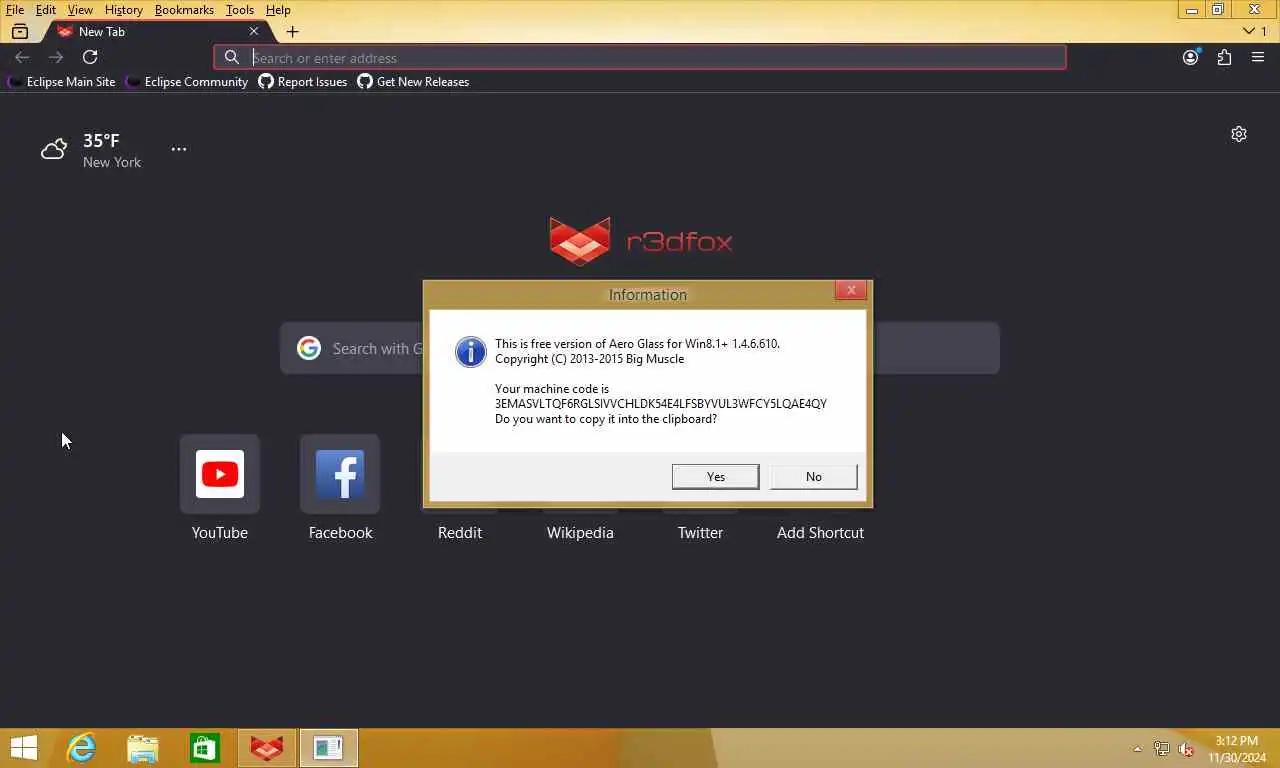
Task: Open the list all tabs dropdown
Action: (x=1254, y=32)
